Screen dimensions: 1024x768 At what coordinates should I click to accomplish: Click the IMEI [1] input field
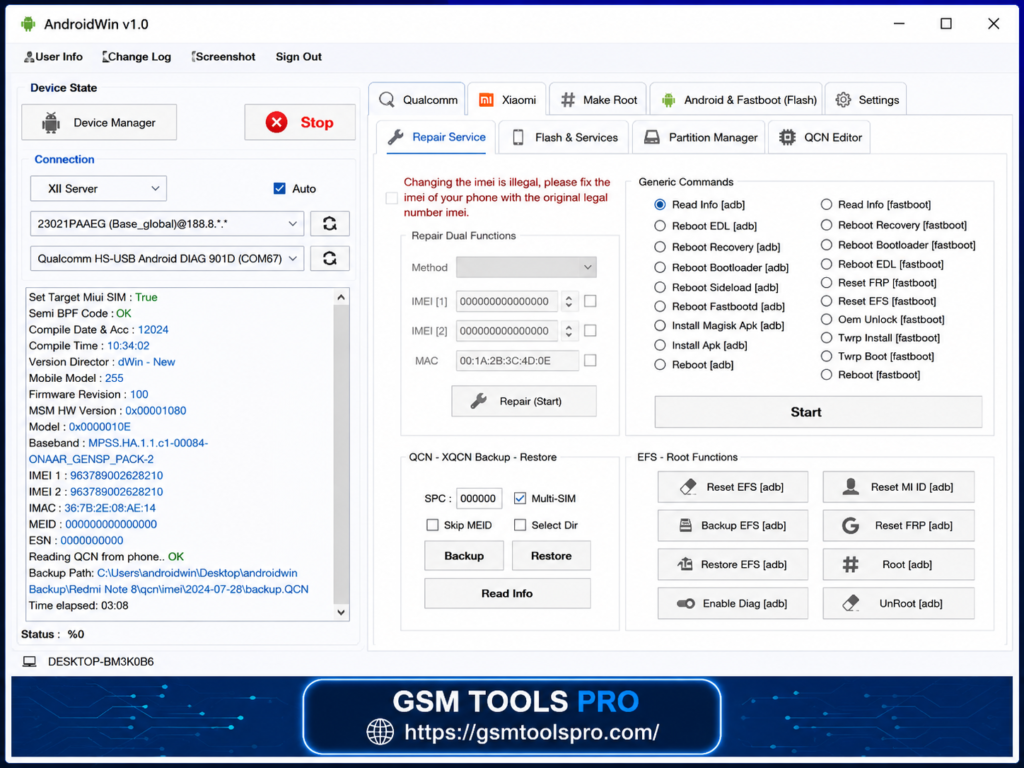coord(507,301)
